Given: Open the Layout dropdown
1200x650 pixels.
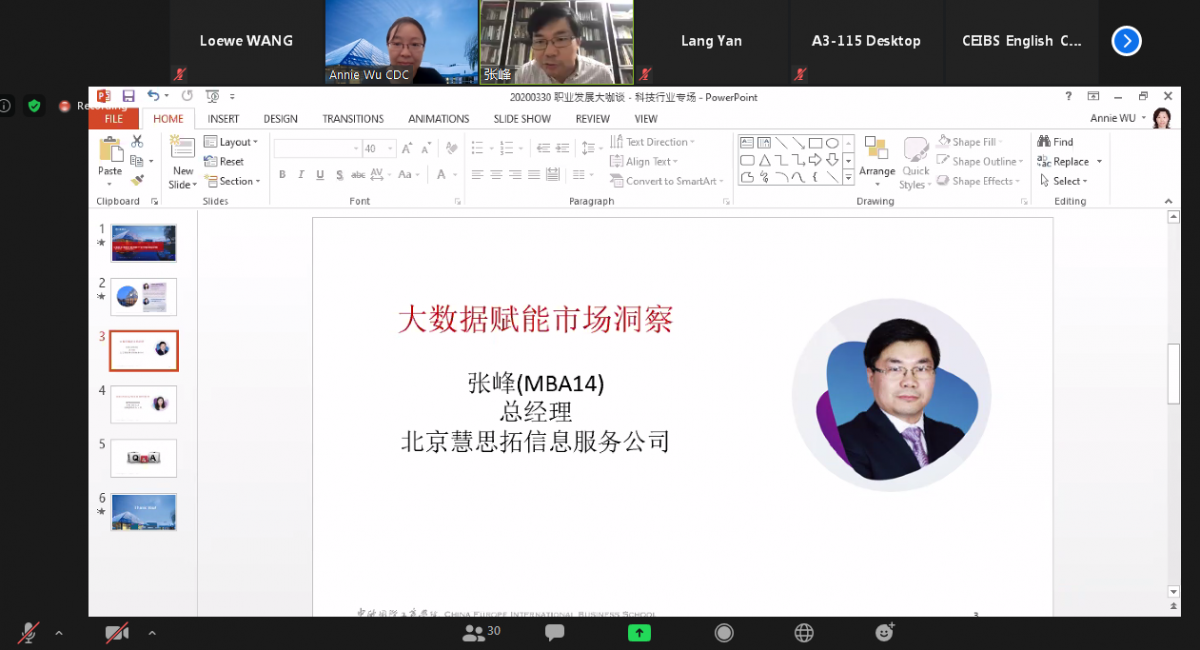Looking at the screenshot, I should click(x=231, y=142).
